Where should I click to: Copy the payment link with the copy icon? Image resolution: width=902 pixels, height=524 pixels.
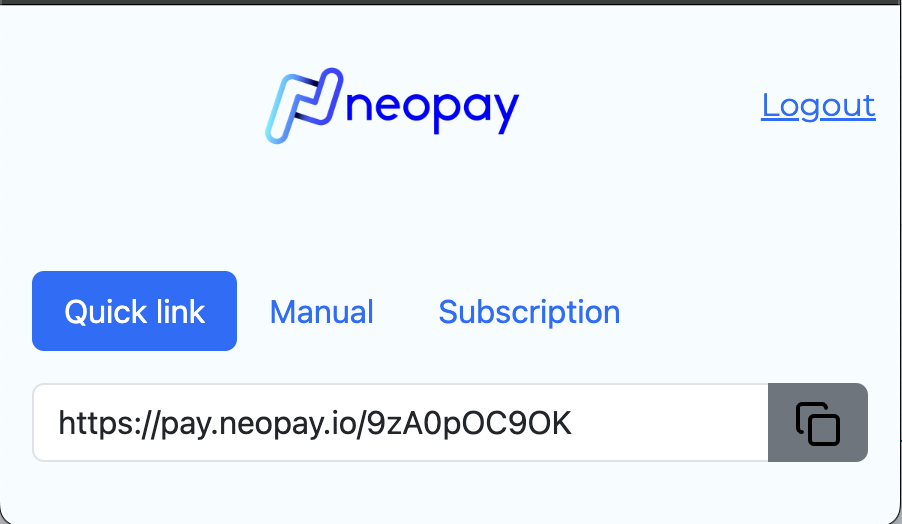[x=817, y=423]
